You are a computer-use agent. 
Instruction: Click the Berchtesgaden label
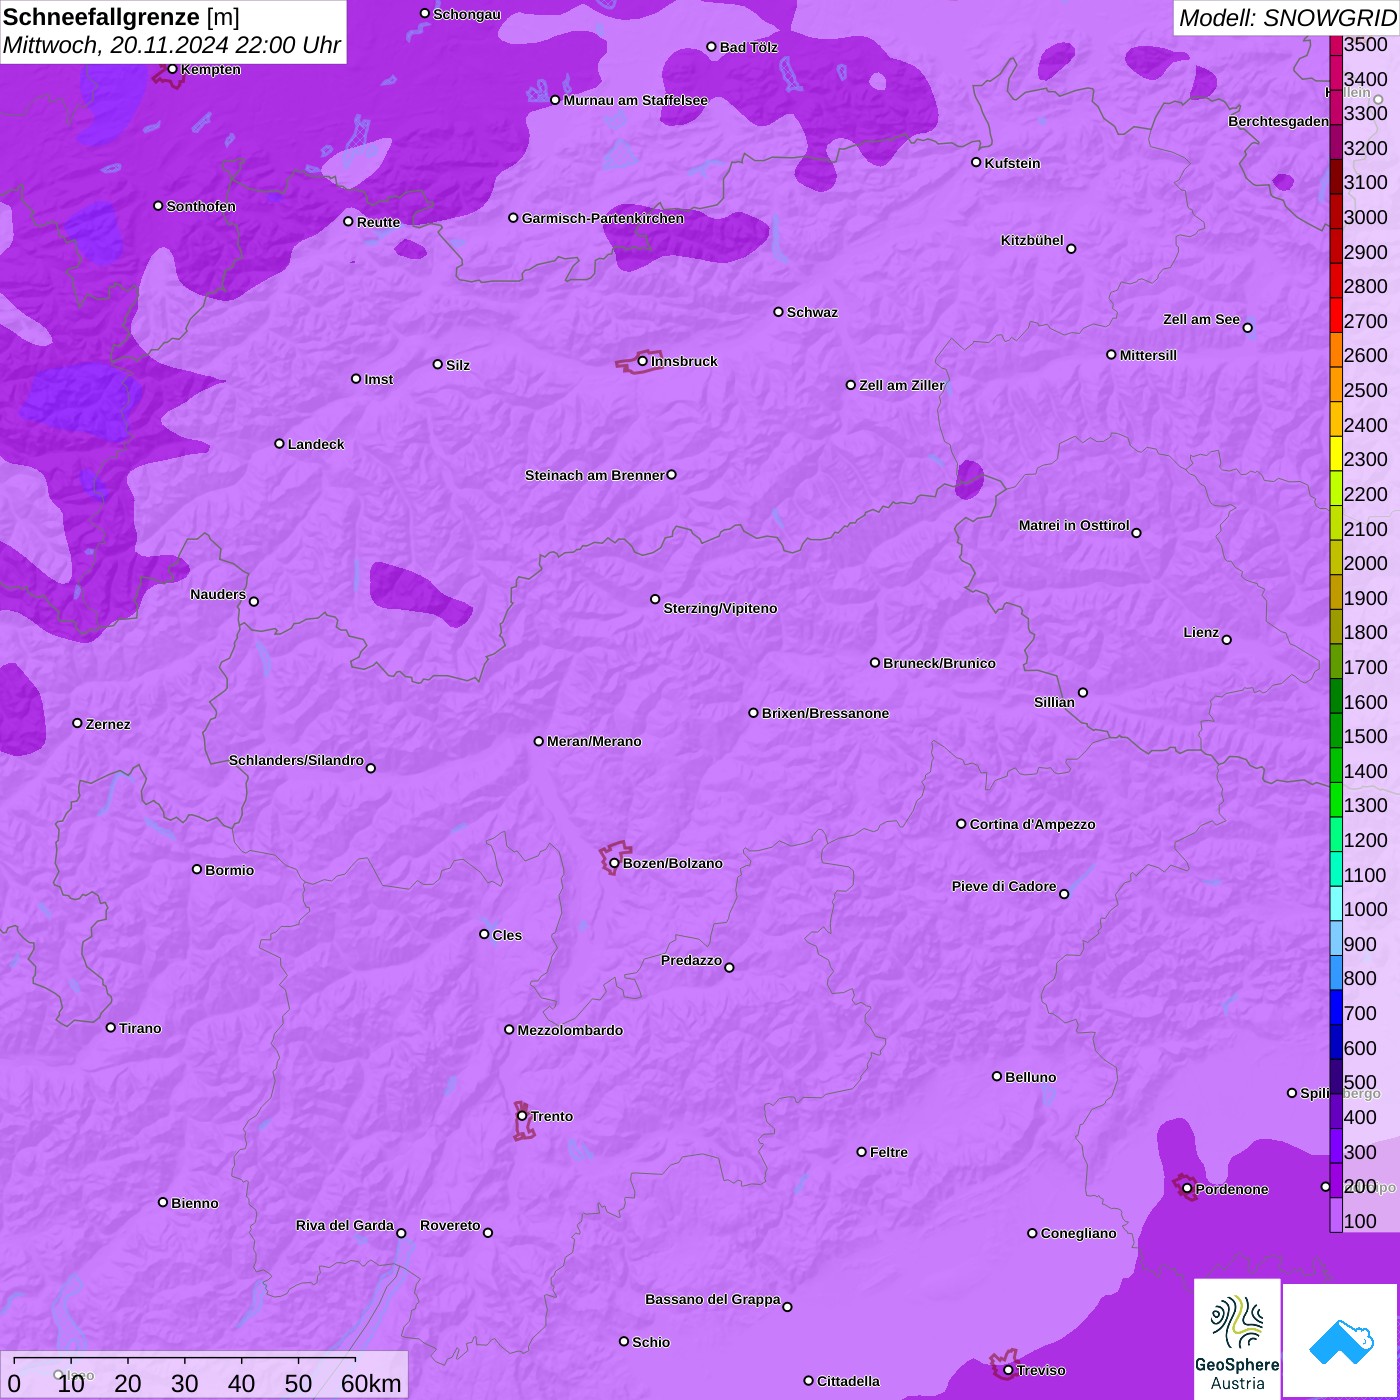pos(1279,121)
